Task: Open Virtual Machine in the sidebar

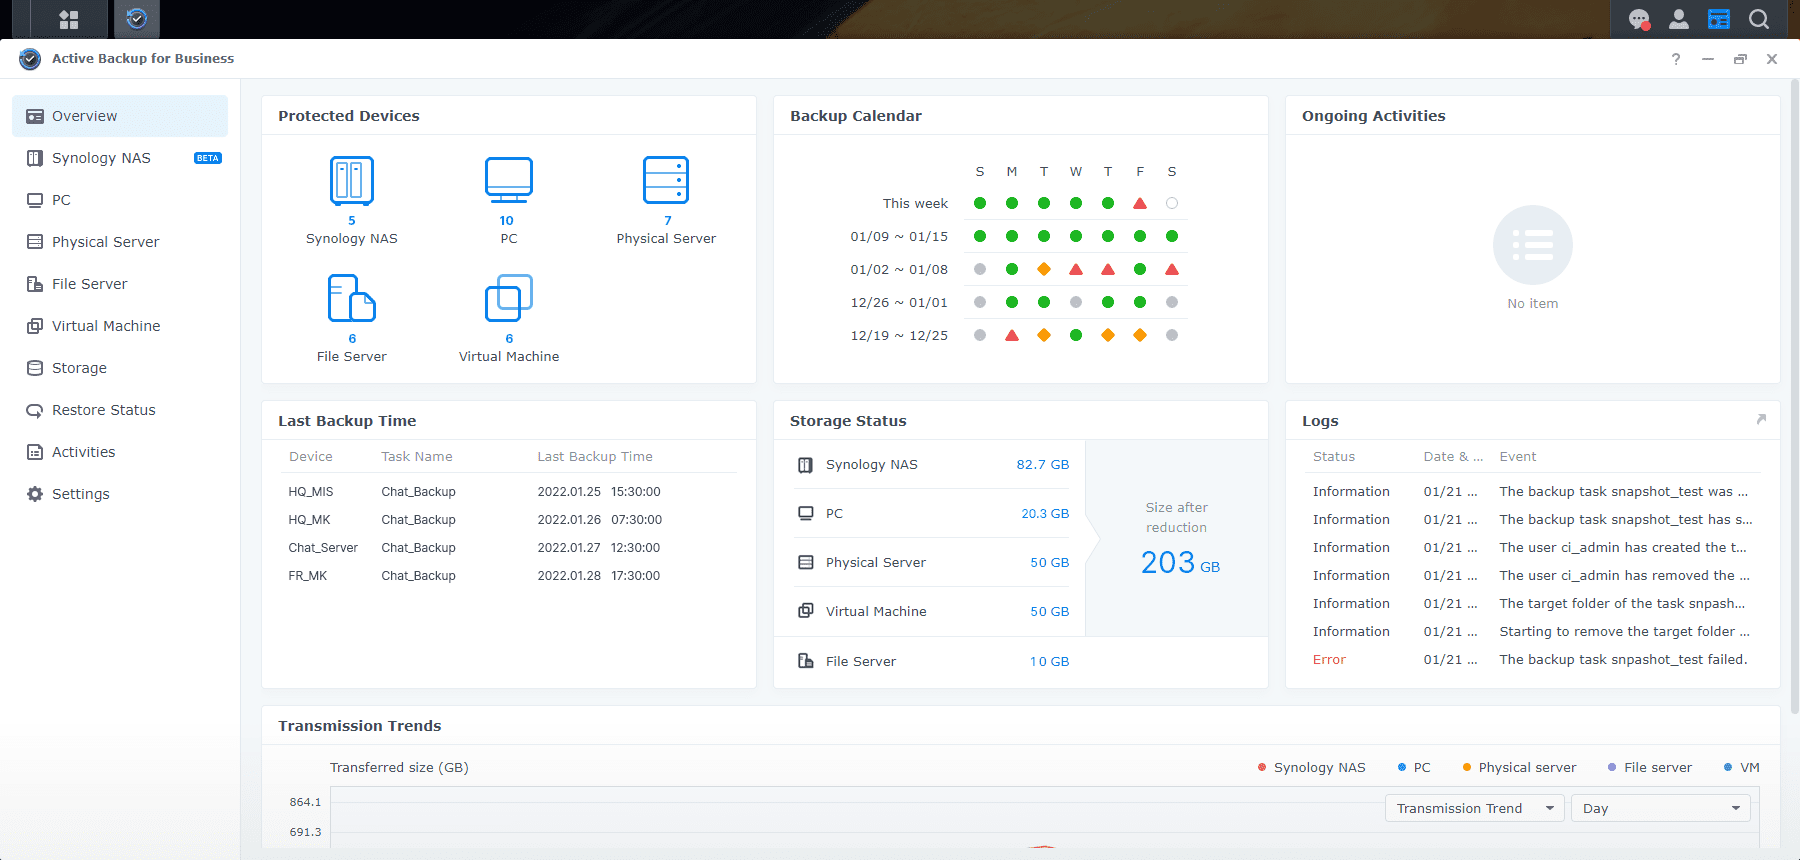Action: coord(120,326)
